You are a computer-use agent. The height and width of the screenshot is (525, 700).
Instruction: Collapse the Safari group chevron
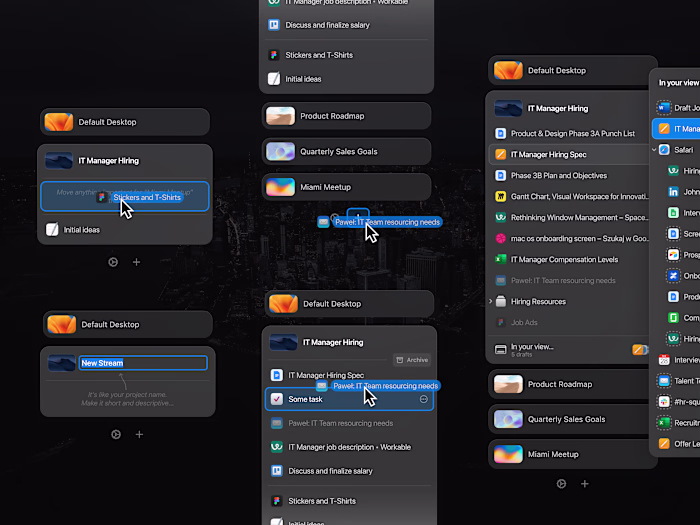pyautogui.click(x=654, y=150)
